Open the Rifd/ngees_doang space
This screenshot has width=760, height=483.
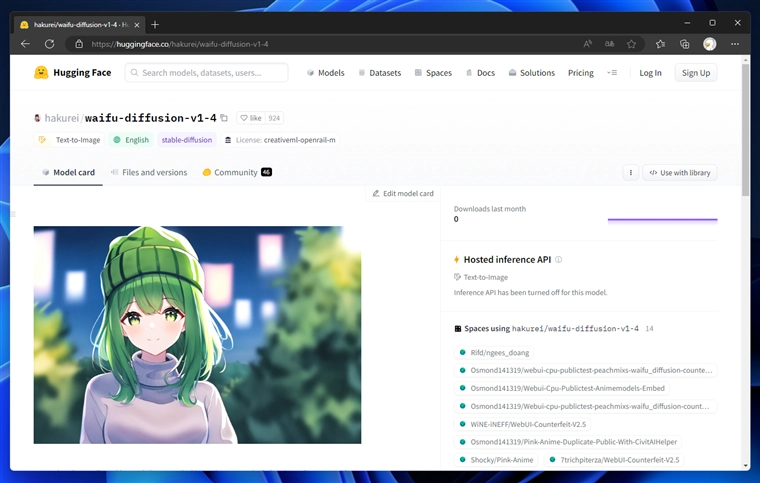pyautogui.click(x=494, y=353)
